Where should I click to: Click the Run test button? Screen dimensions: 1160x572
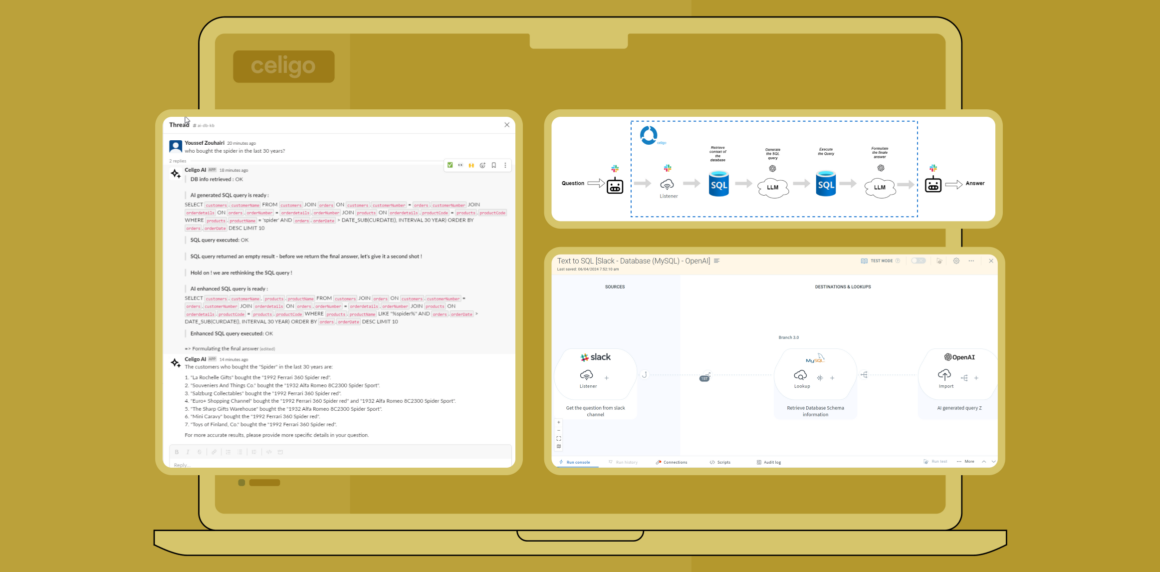click(935, 461)
